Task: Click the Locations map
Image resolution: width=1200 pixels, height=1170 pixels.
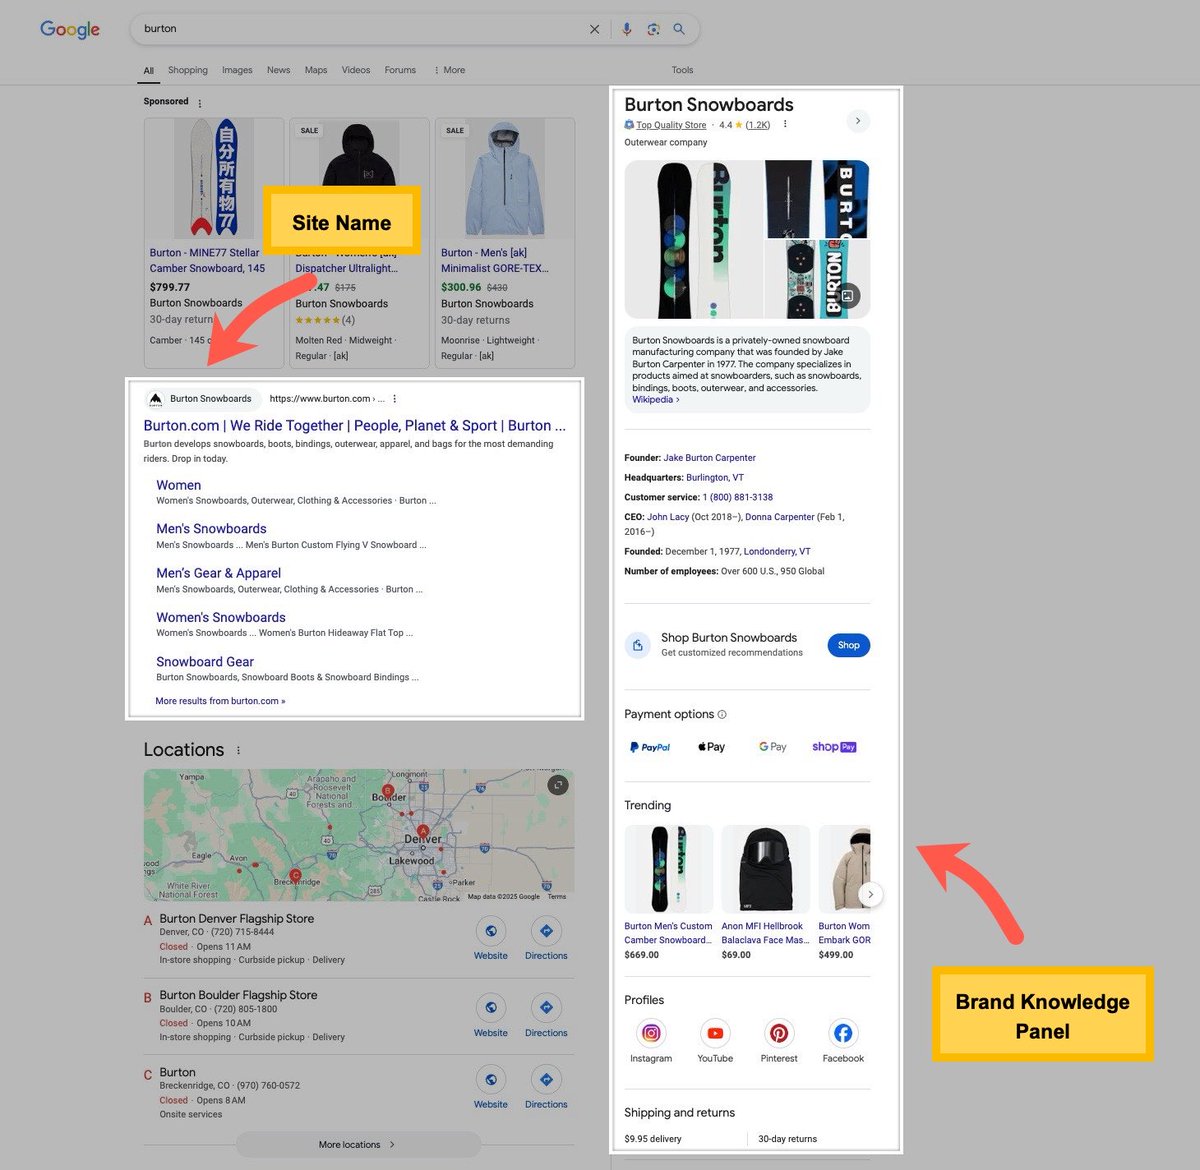Action: click(x=359, y=835)
